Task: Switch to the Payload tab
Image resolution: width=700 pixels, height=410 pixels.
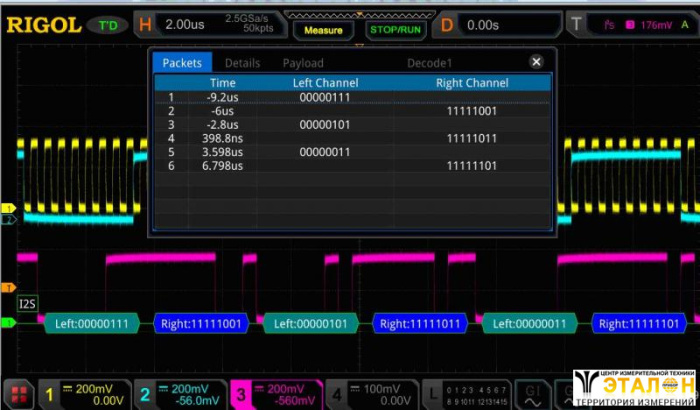Action: 303,63
